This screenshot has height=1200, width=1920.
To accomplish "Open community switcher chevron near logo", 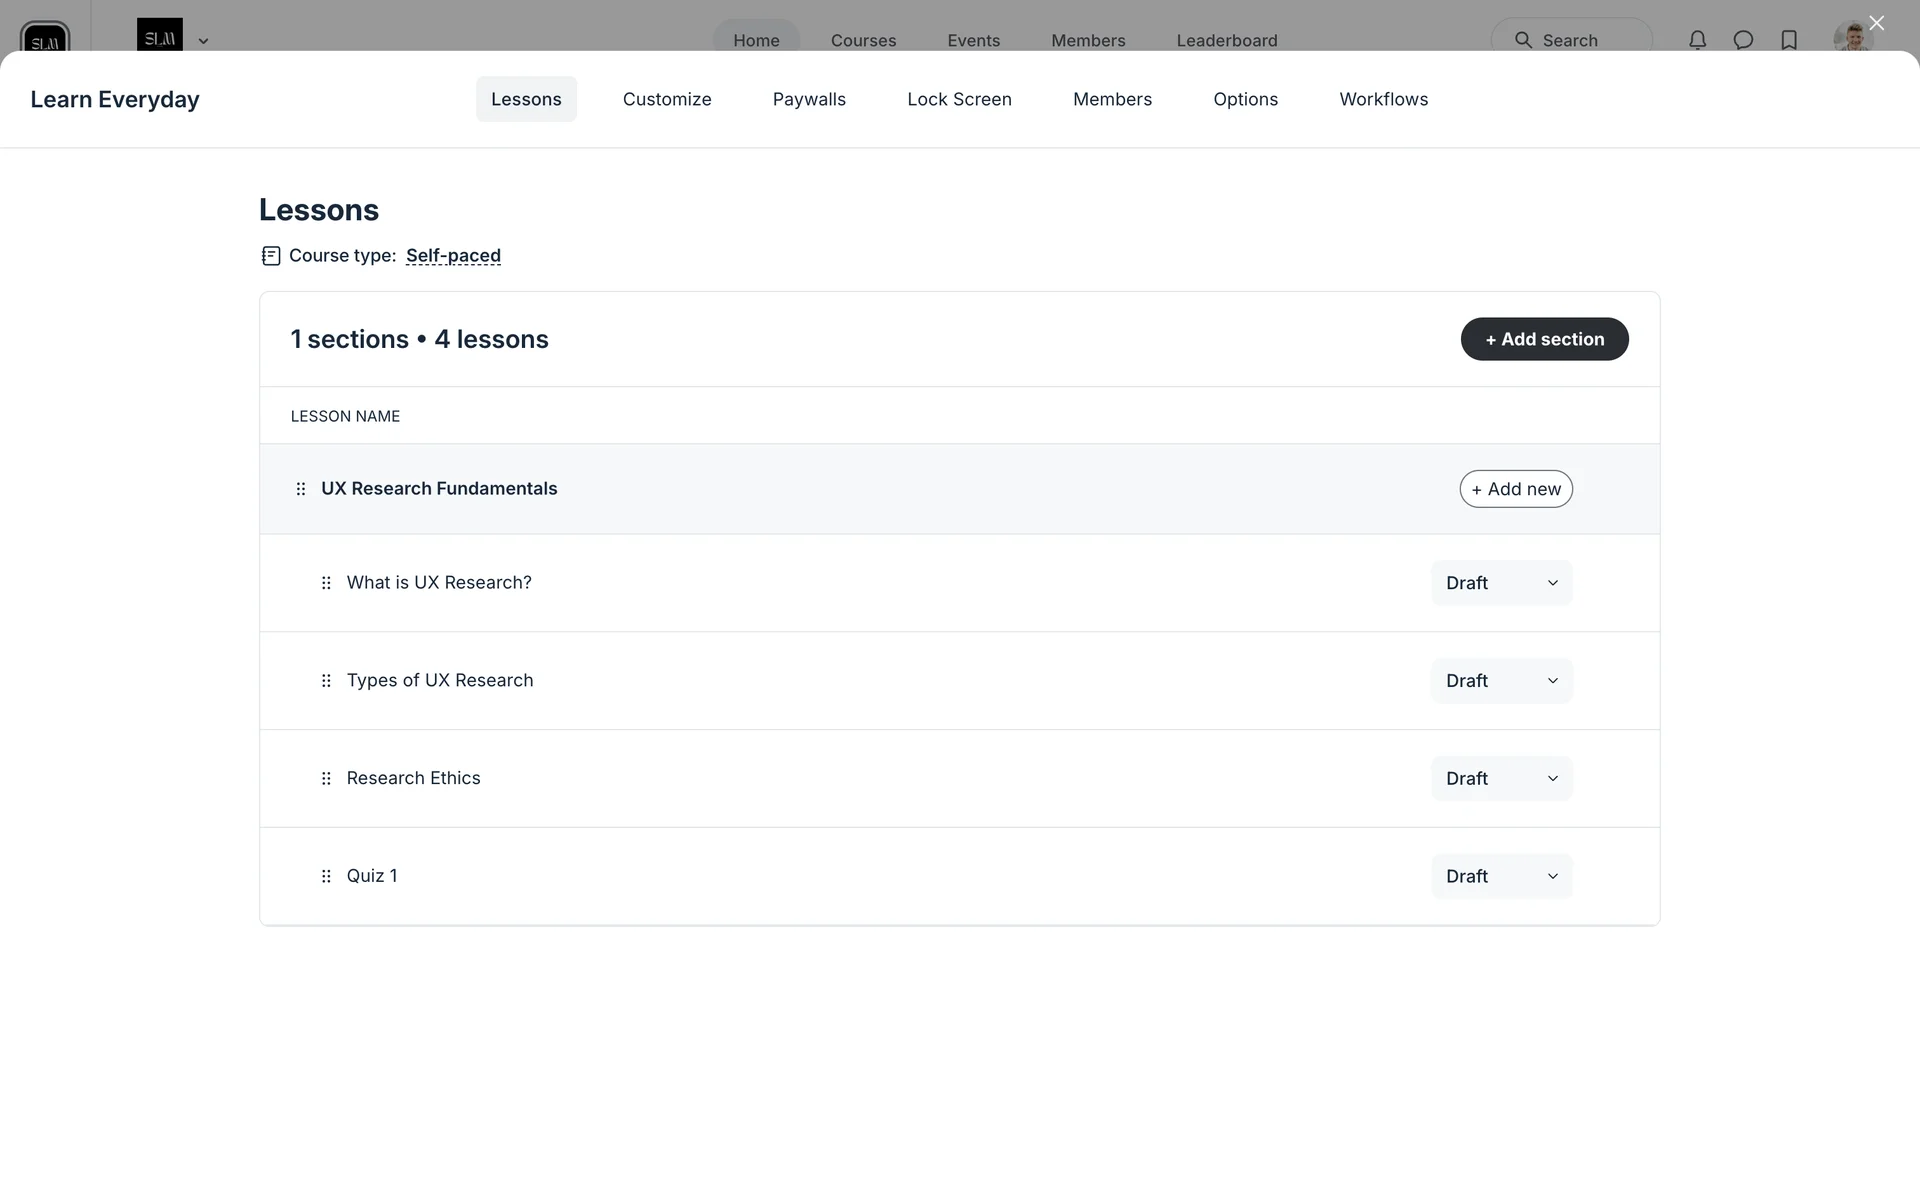I will click(203, 41).
